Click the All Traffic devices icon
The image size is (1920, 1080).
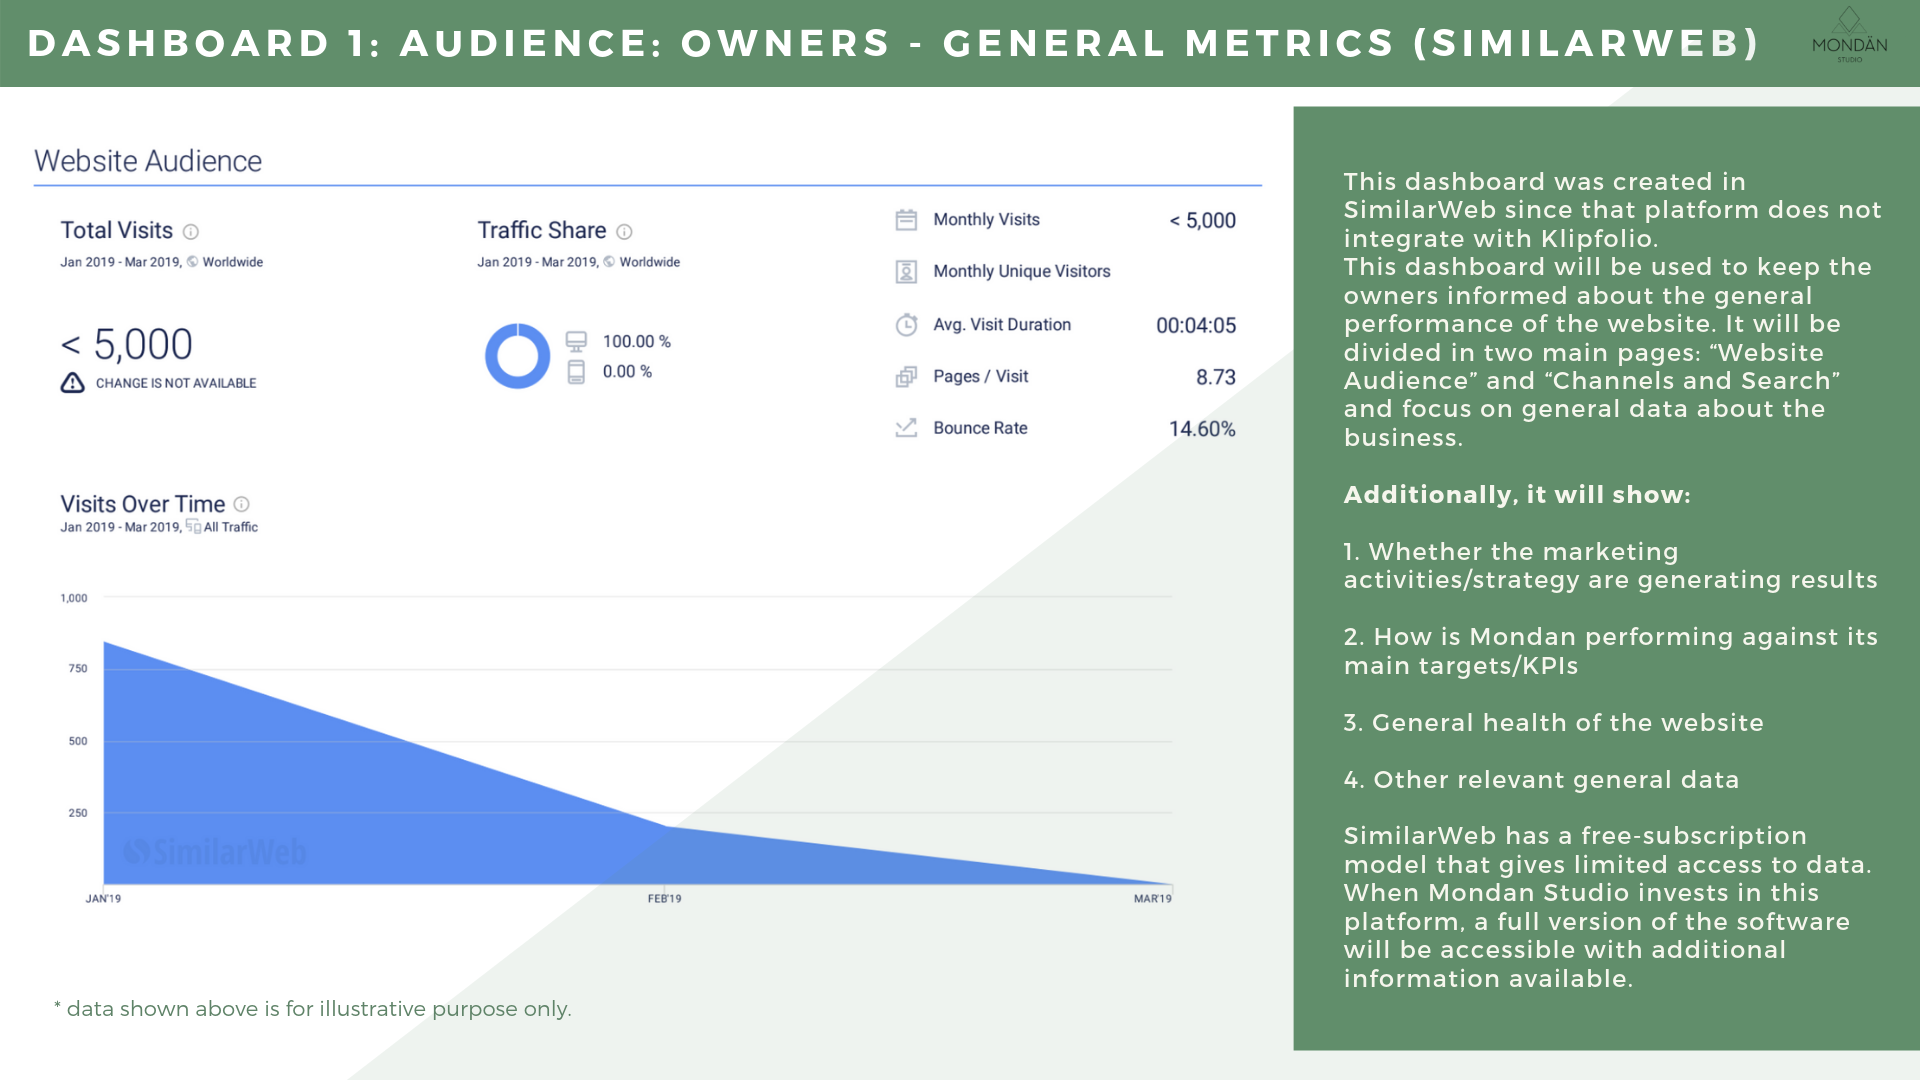(x=193, y=526)
